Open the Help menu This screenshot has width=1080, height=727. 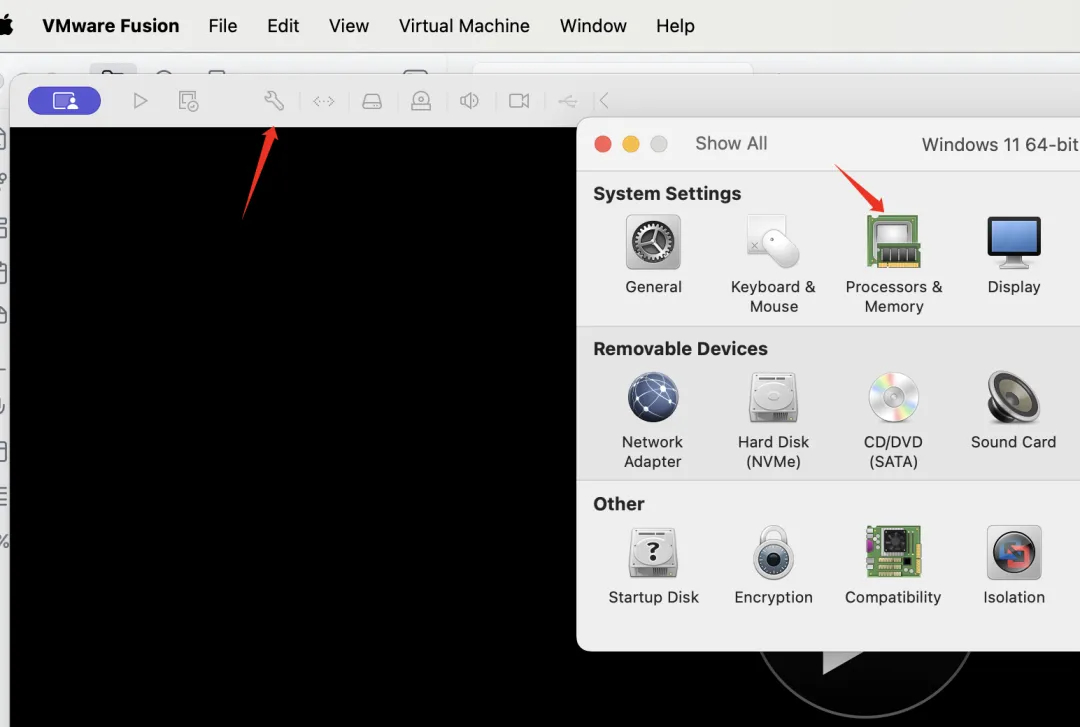(x=675, y=25)
